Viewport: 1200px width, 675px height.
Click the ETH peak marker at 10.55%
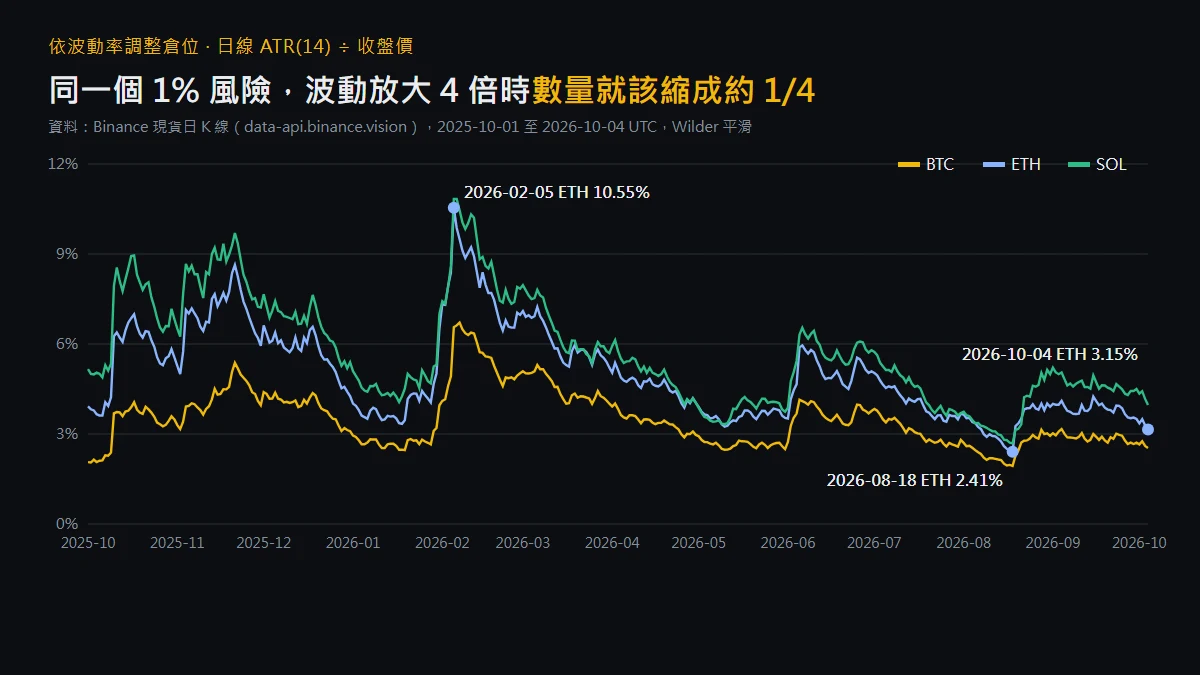coord(454,208)
